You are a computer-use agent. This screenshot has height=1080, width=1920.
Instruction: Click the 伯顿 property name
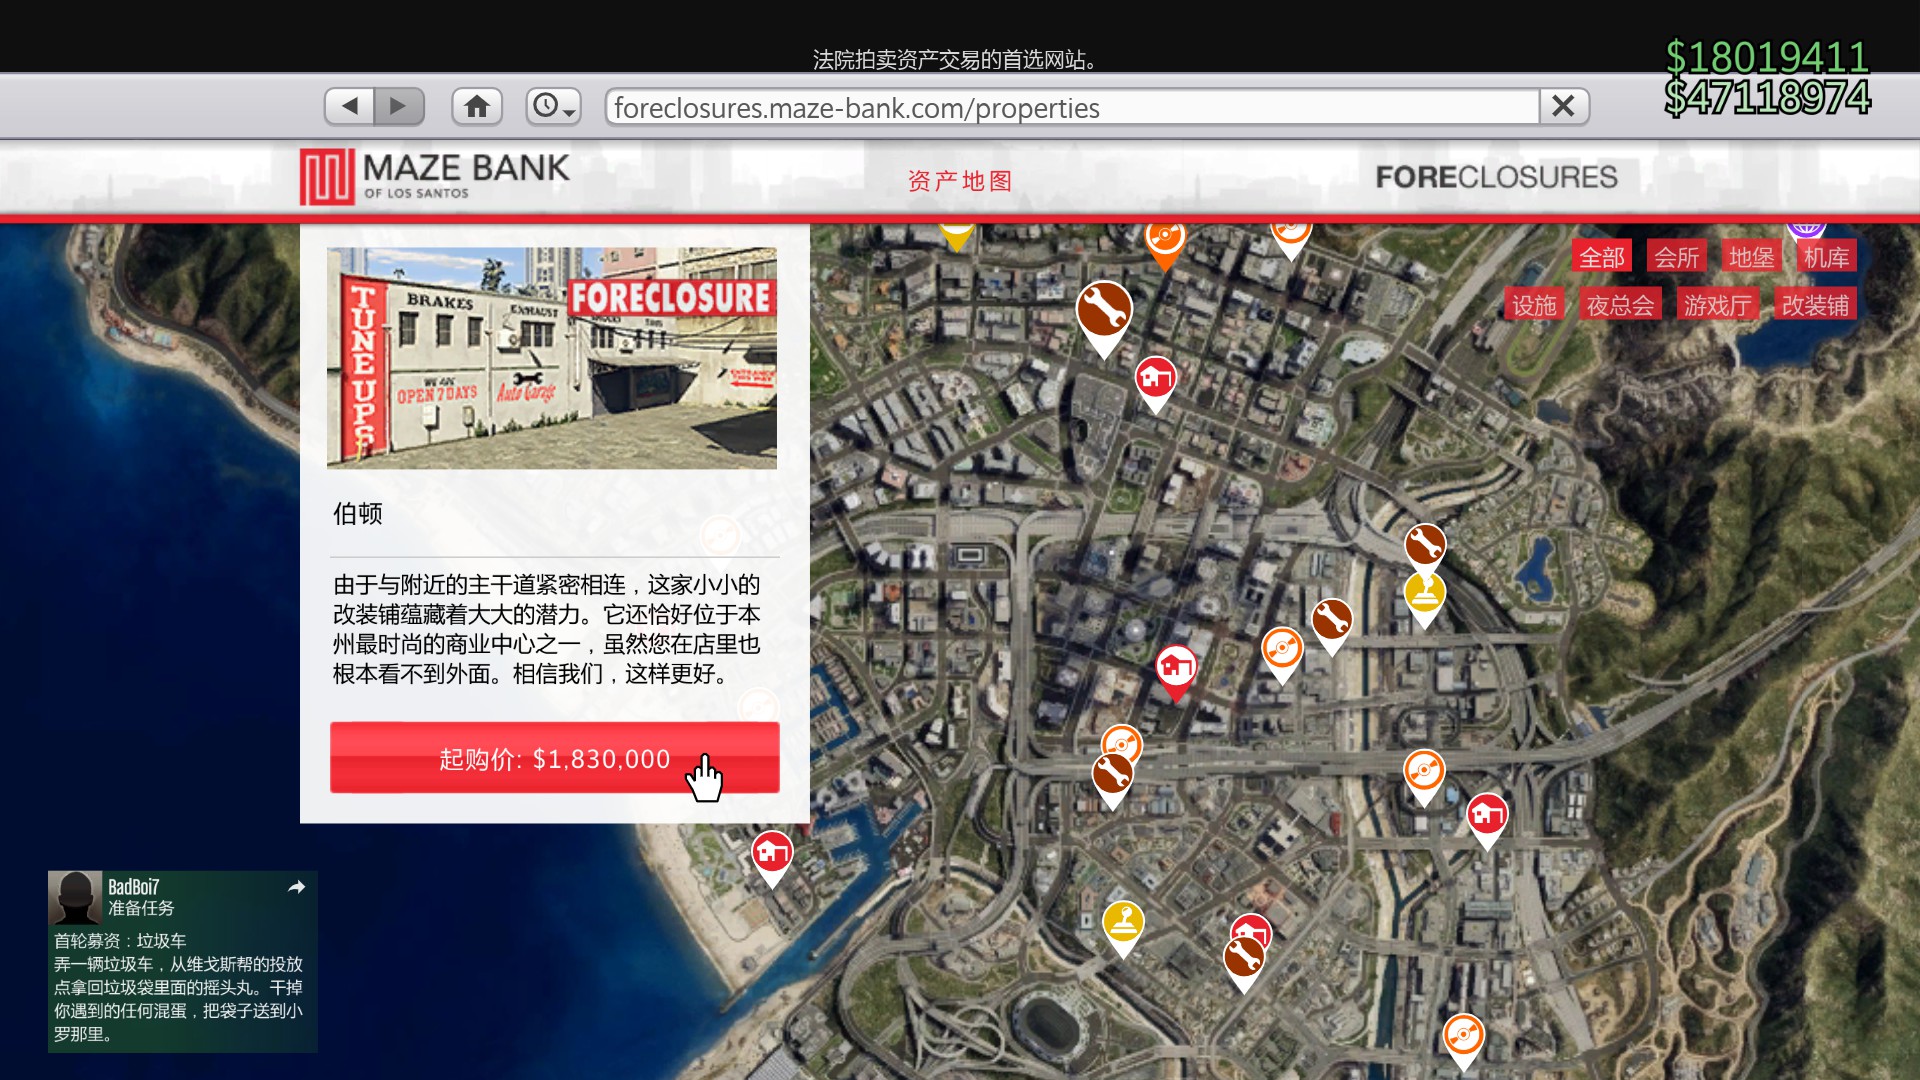coord(358,514)
